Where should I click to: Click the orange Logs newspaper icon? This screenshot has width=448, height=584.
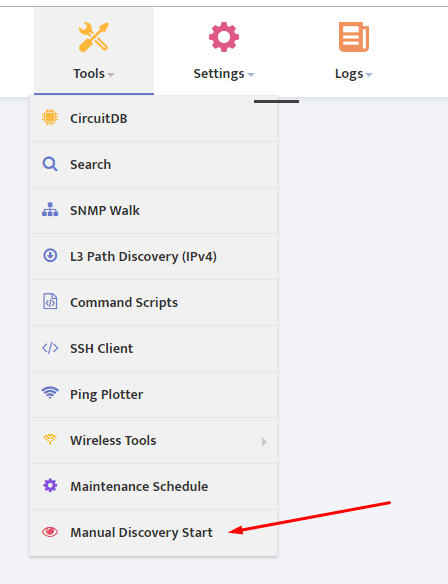point(353,37)
